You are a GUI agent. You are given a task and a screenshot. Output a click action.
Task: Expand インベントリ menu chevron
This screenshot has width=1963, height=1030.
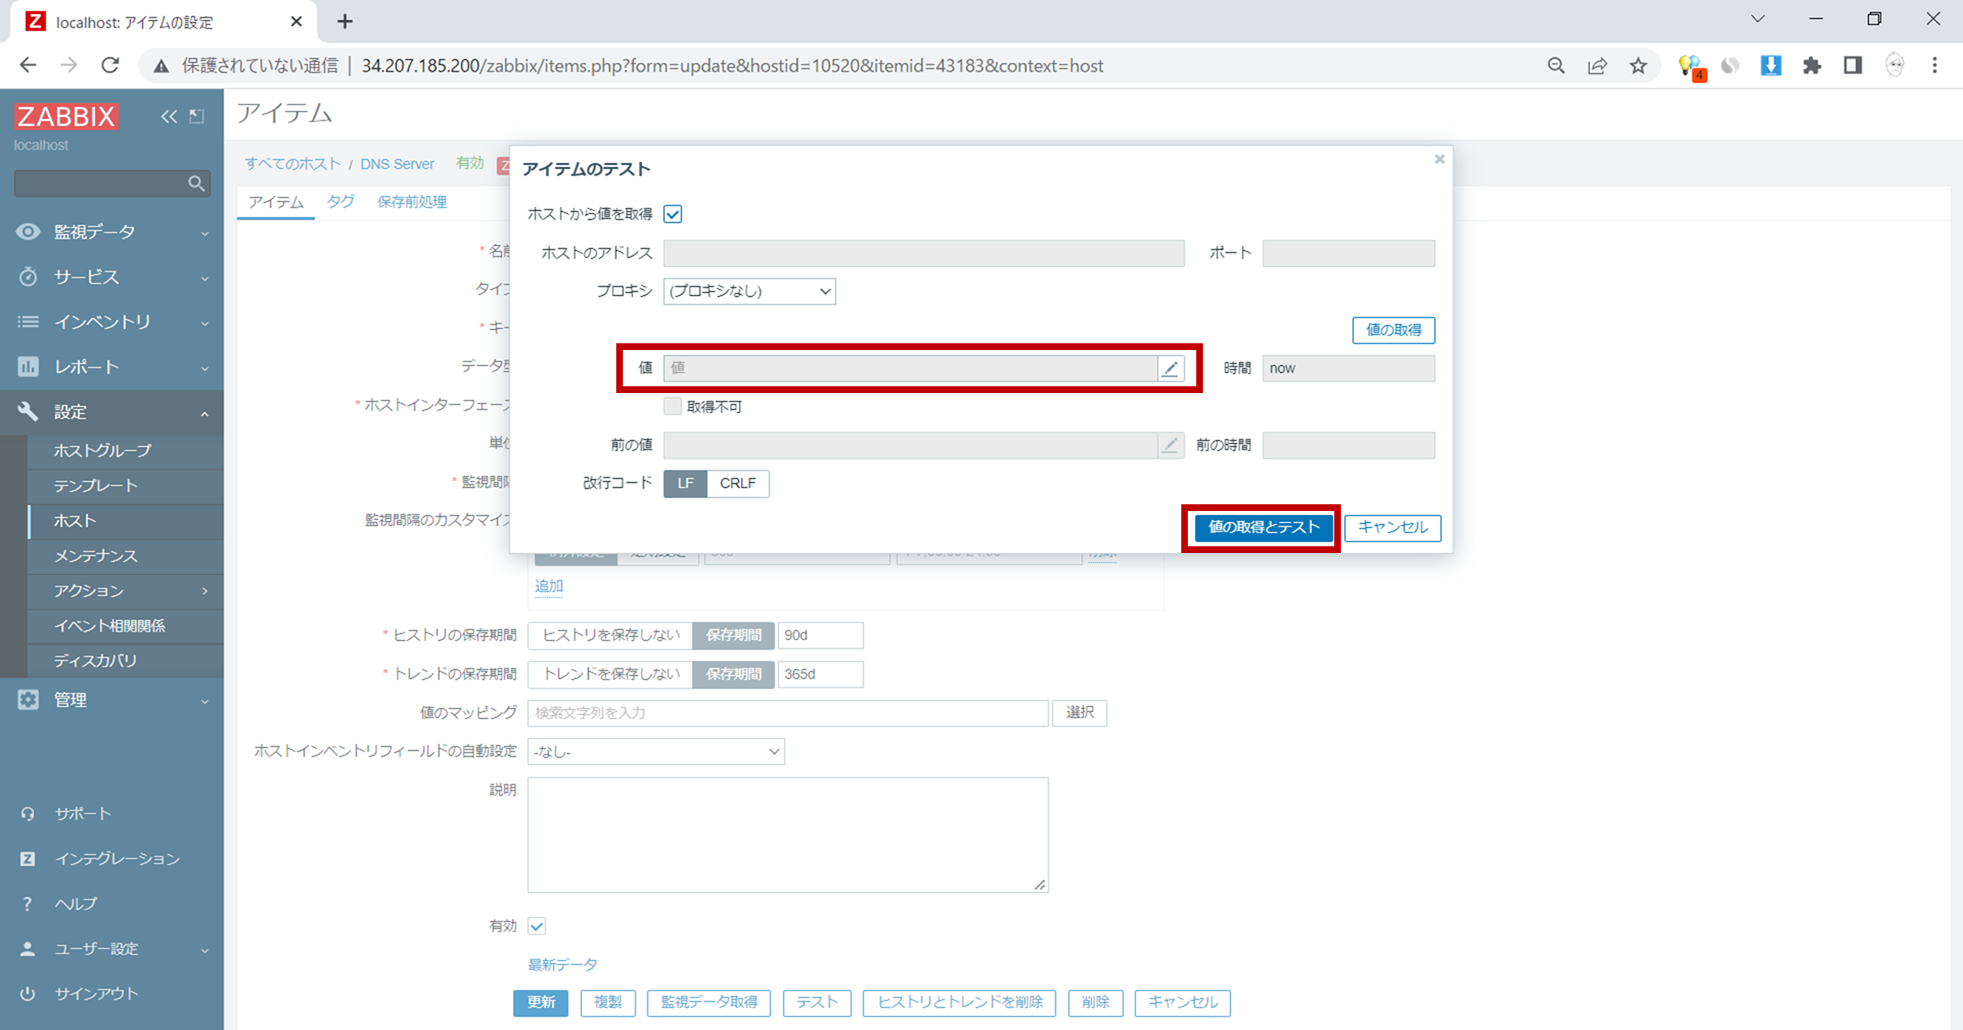coord(204,323)
